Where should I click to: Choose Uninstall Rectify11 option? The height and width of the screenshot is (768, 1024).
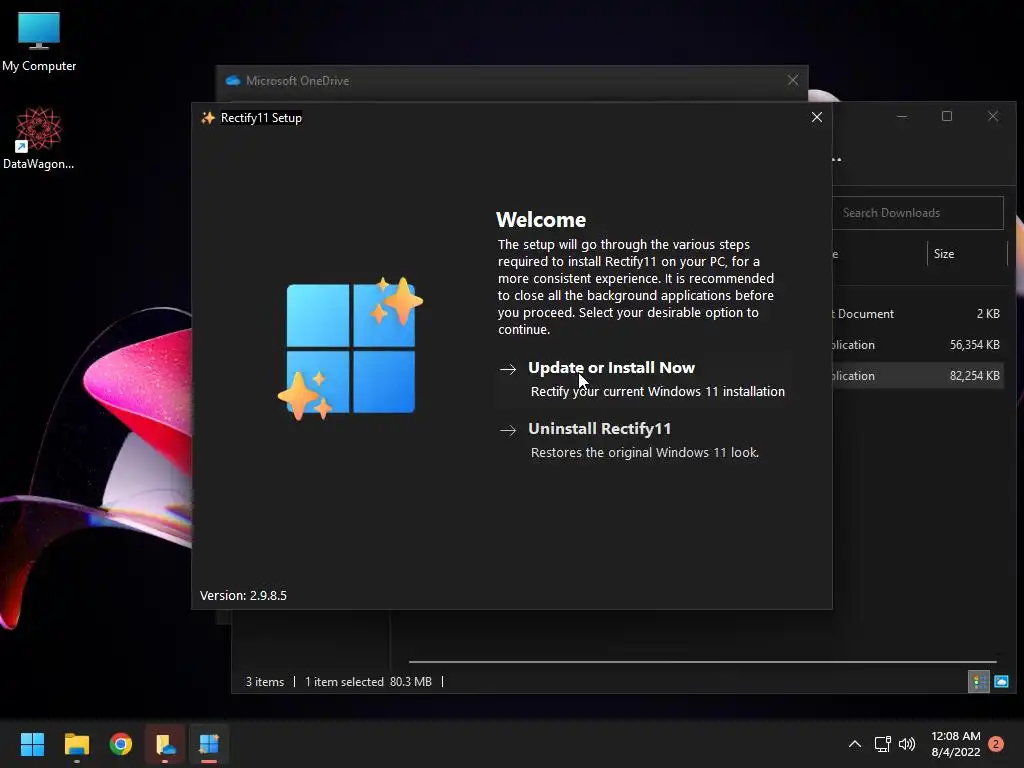pyautogui.click(x=643, y=440)
